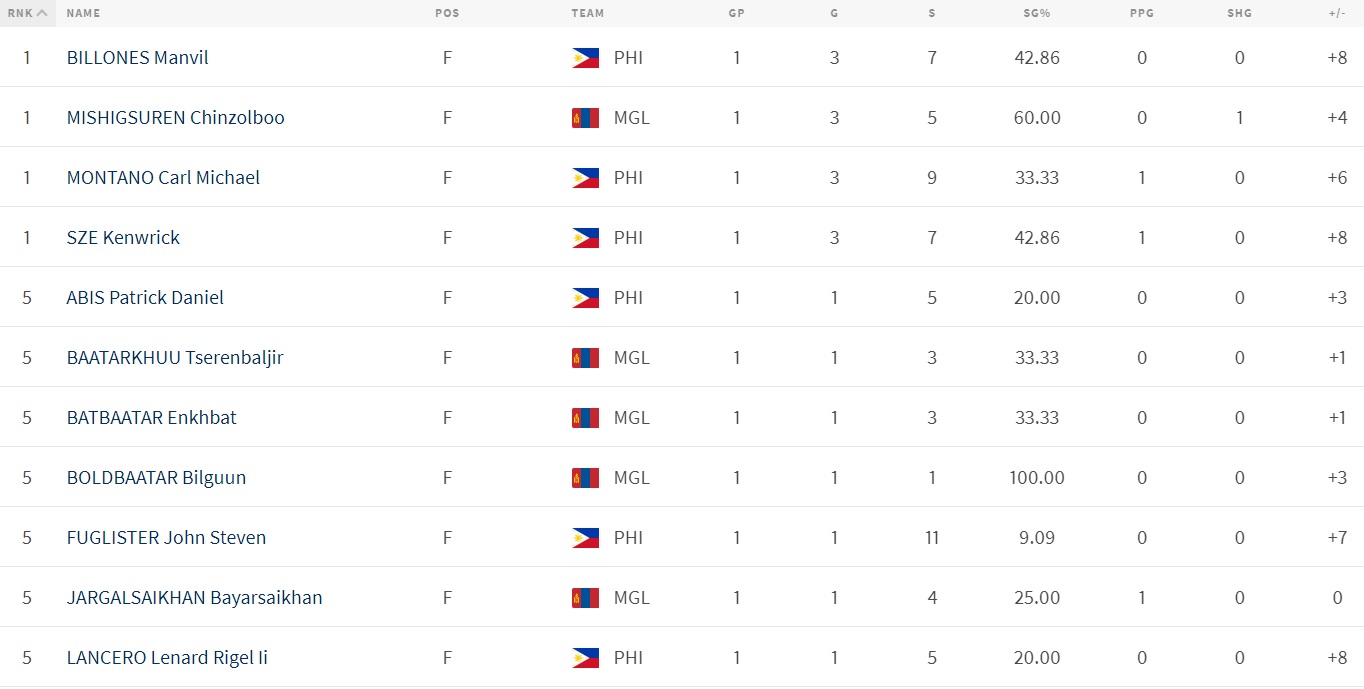This screenshot has width=1364, height=689.
Task: Click Mongolia flag in MISHIGSUREN Chinzolboo row
Action: tap(585, 118)
